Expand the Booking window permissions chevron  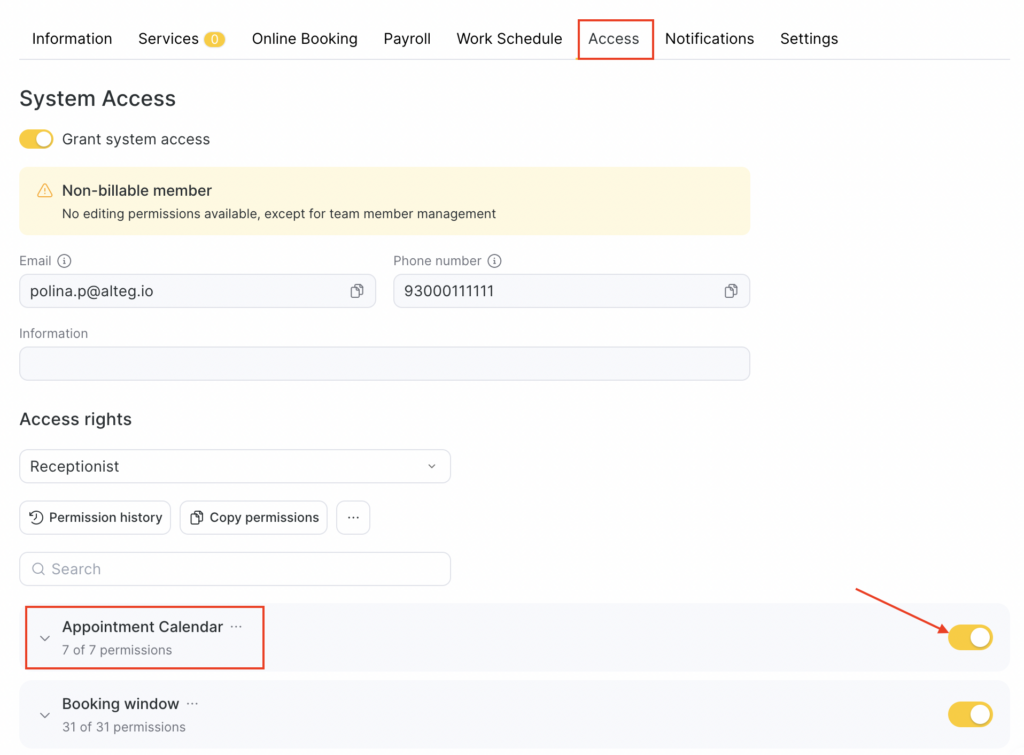[x=44, y=715]
